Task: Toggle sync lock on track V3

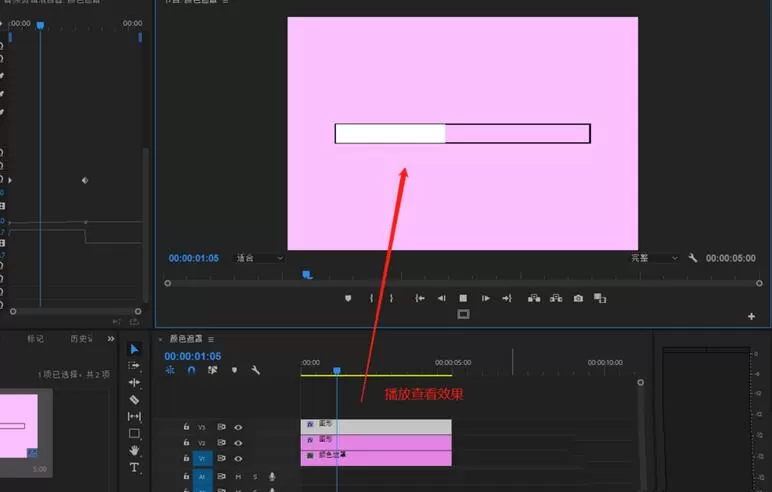Action: 222,427
